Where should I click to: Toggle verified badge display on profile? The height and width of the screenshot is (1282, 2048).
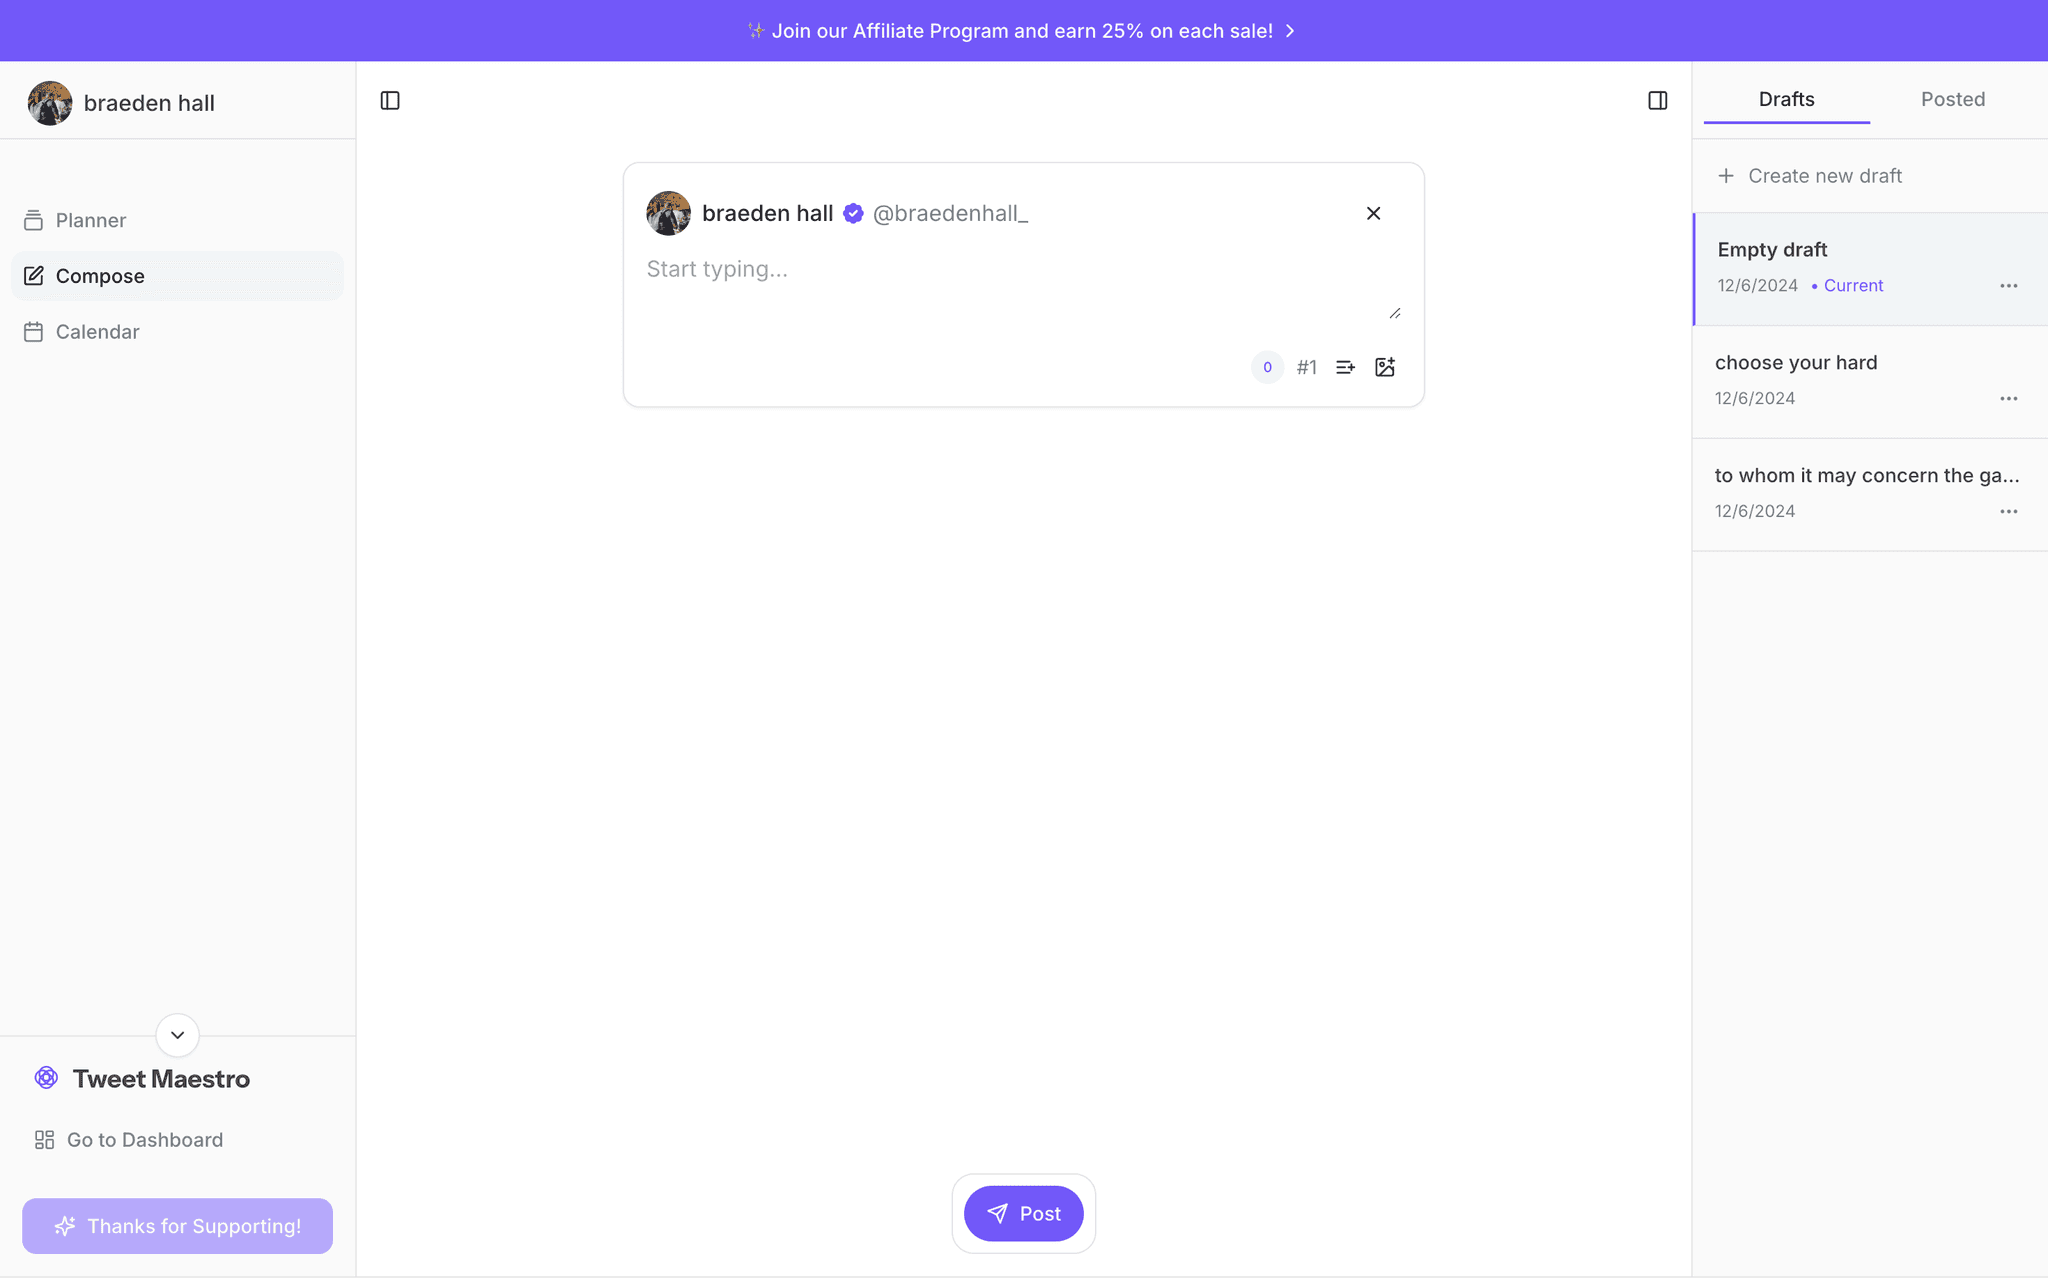click(x=853, y=213)
